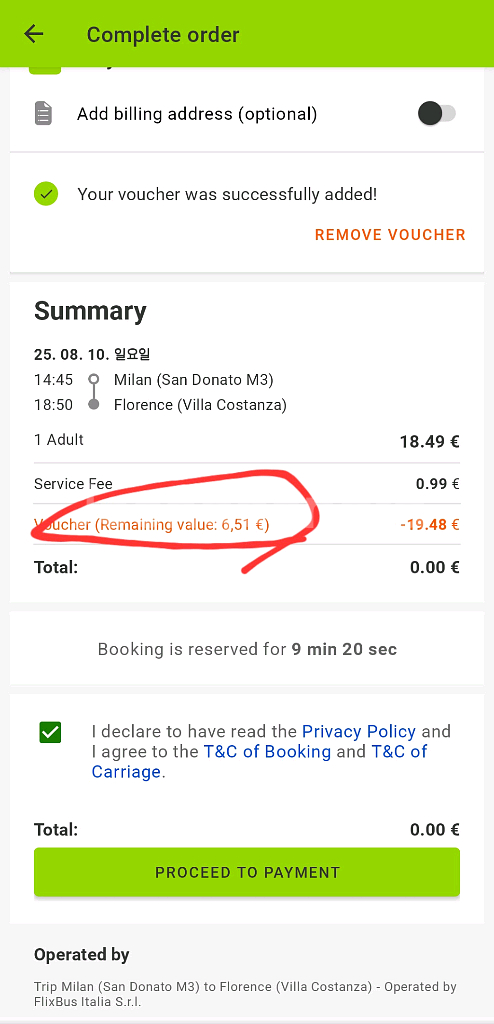This screenshot has height=1024, width=494.
Task: Click the 1 Adult price row
Action: [247, 441]
